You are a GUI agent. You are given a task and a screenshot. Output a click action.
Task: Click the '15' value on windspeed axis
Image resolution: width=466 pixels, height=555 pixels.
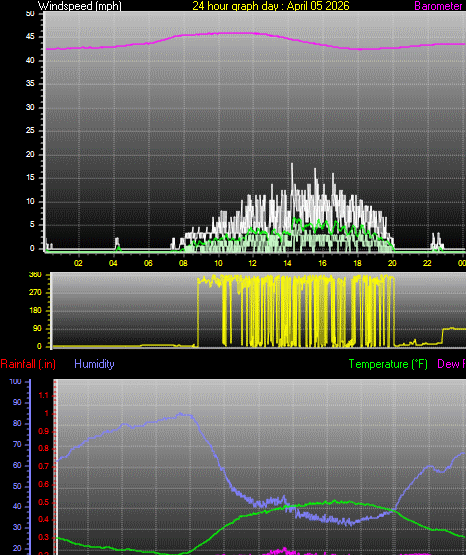pos(30,178)
